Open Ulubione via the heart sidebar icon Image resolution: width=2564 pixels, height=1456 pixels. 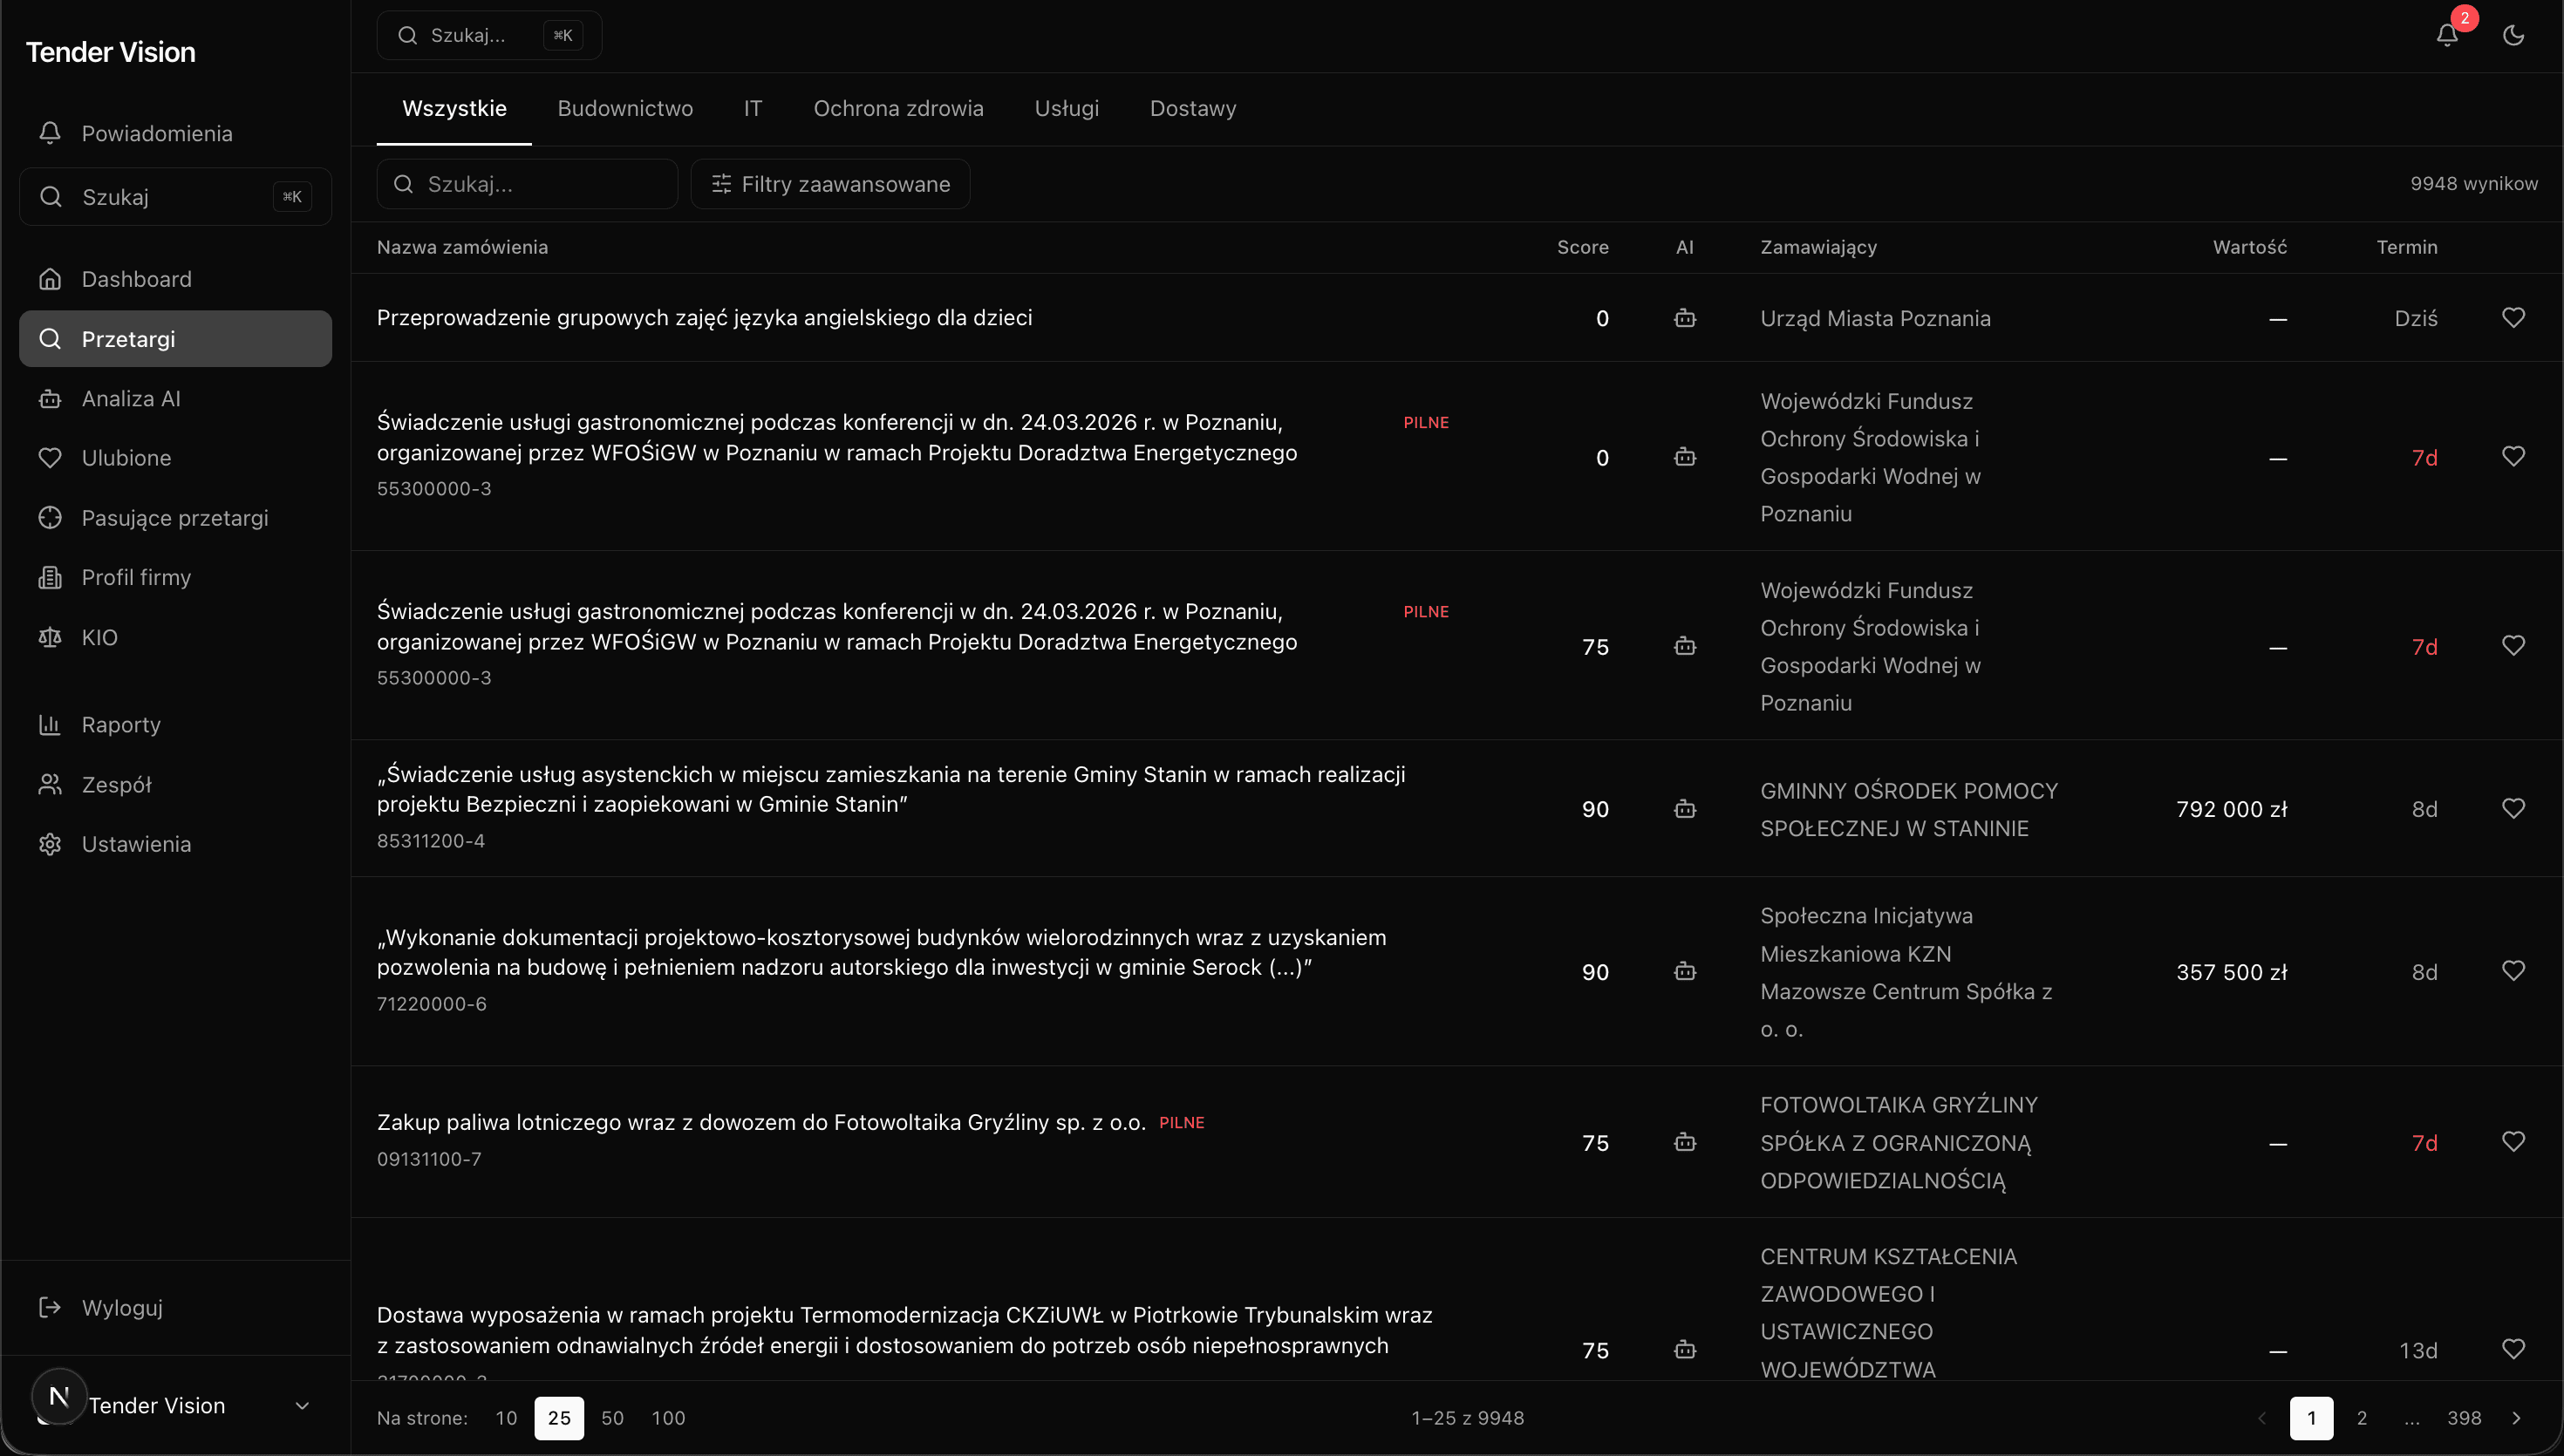click(x=128, y=458)
